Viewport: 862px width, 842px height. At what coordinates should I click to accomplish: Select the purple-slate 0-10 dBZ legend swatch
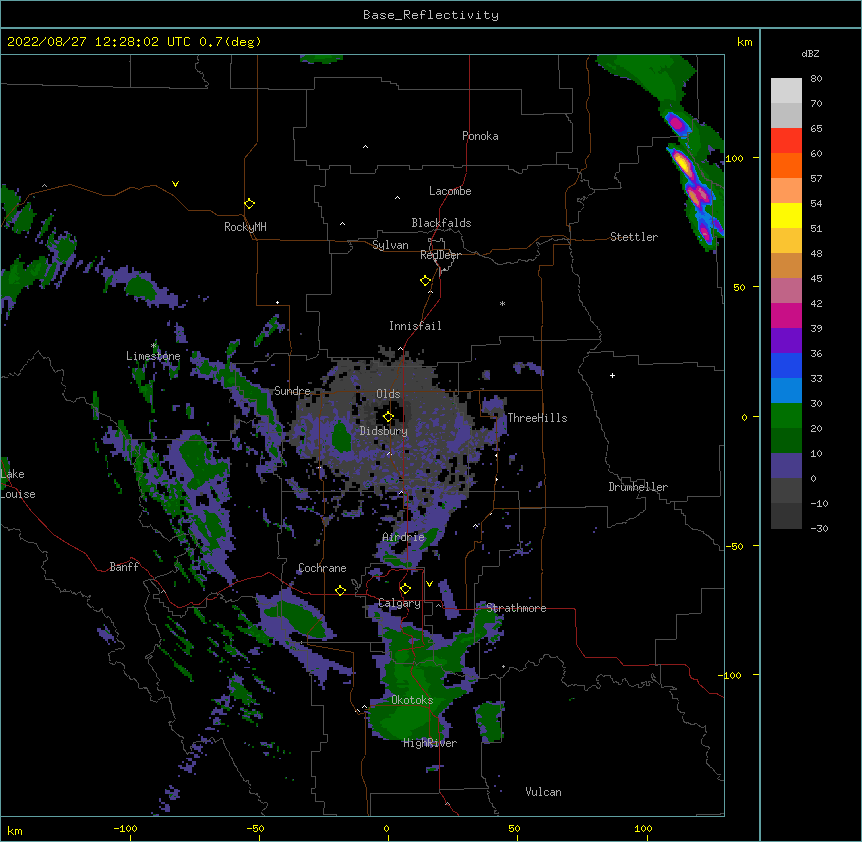[x=786, y=466]
